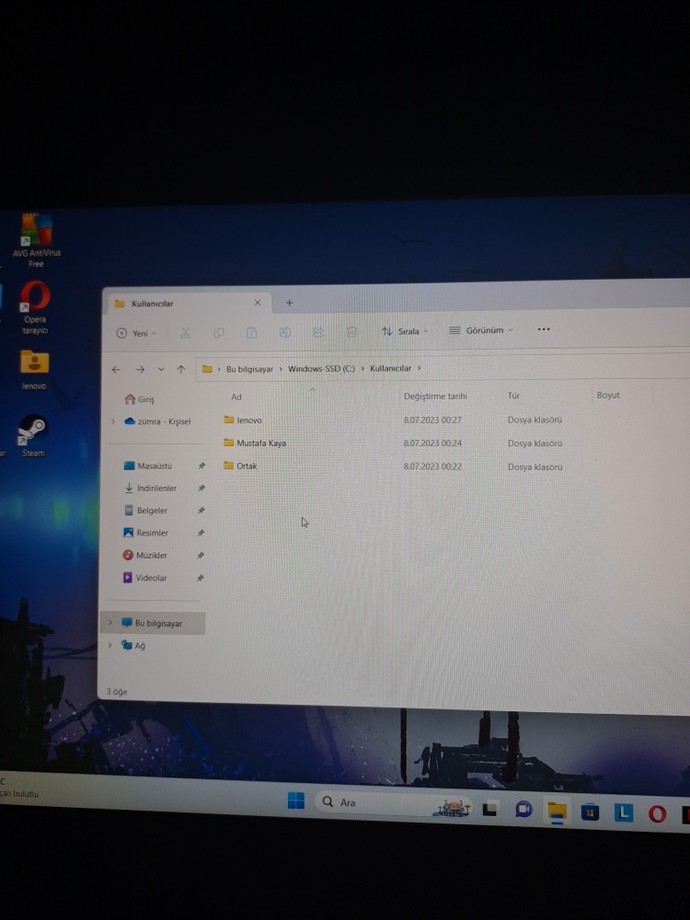This screenshot has width=690, height=920.
Task: Expand the chevron after Kullanıcılar breadcrumb
Action: click(x=419, y=368)
